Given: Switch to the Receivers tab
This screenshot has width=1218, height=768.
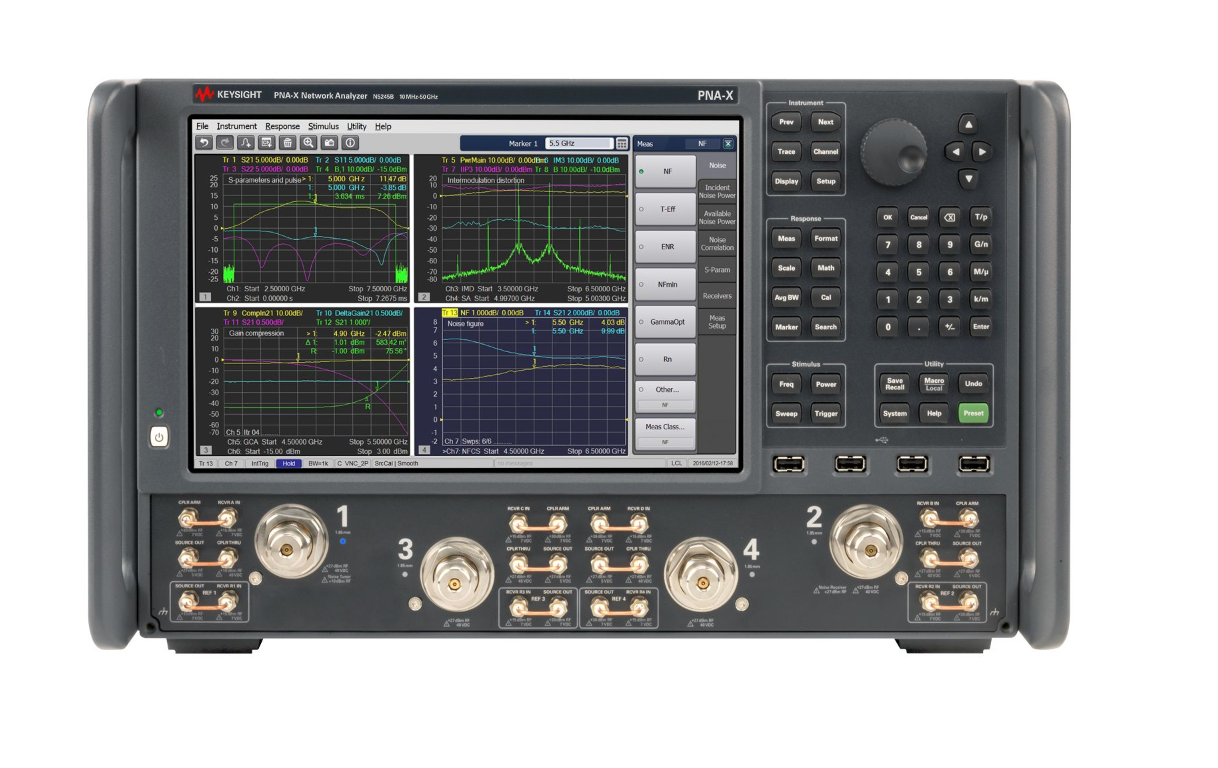Looking at the screenshot, I should click(x=717, y=296).
